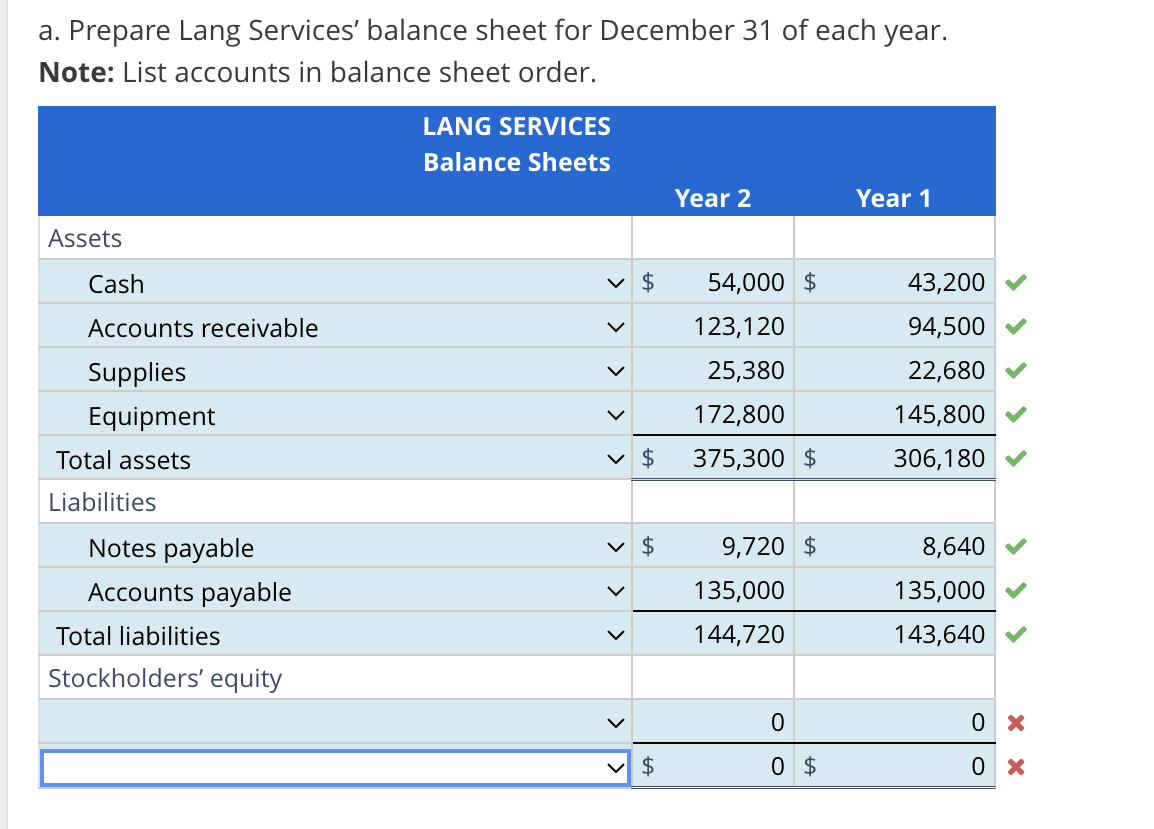Click the green checkmark beside Cash row

1015,282
